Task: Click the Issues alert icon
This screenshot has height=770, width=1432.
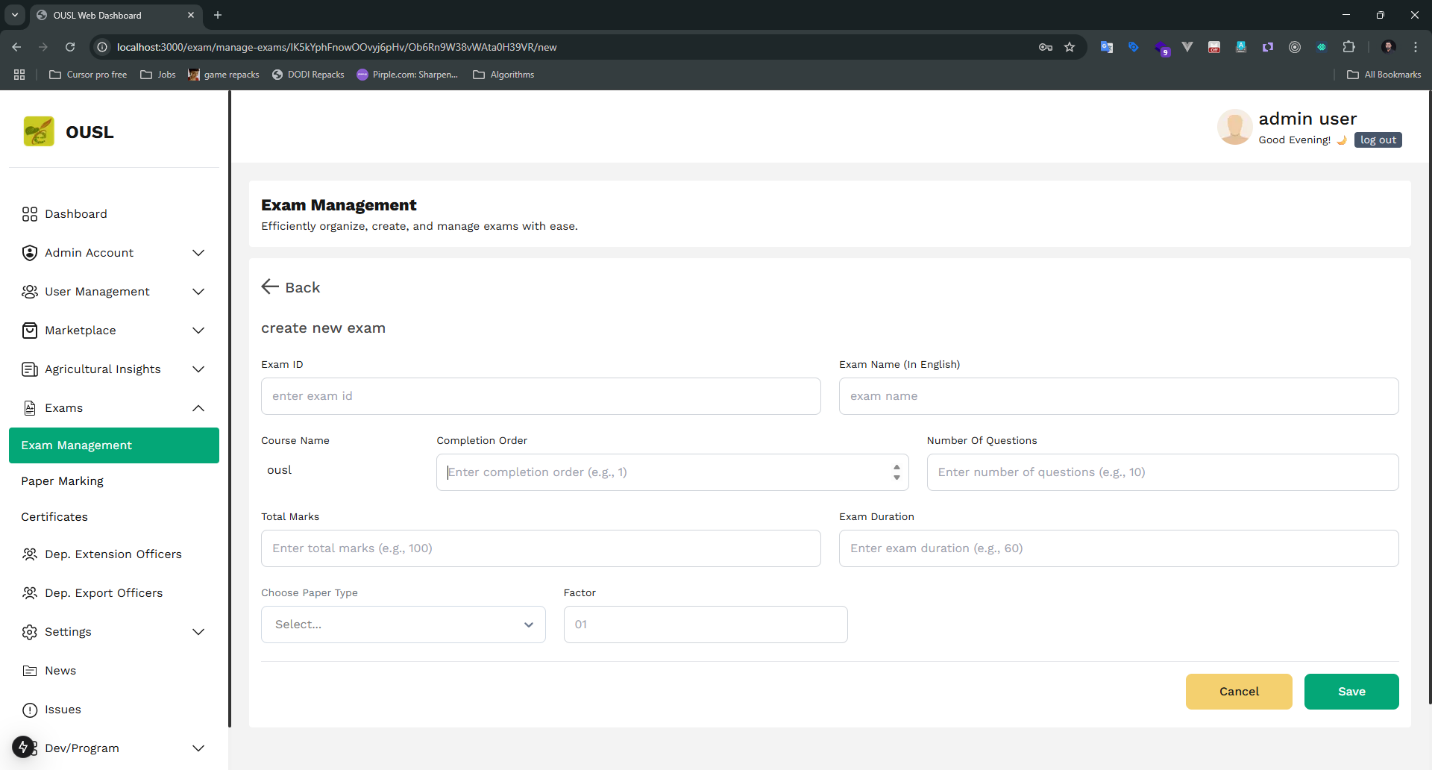Action: click(x=29, y=710)
